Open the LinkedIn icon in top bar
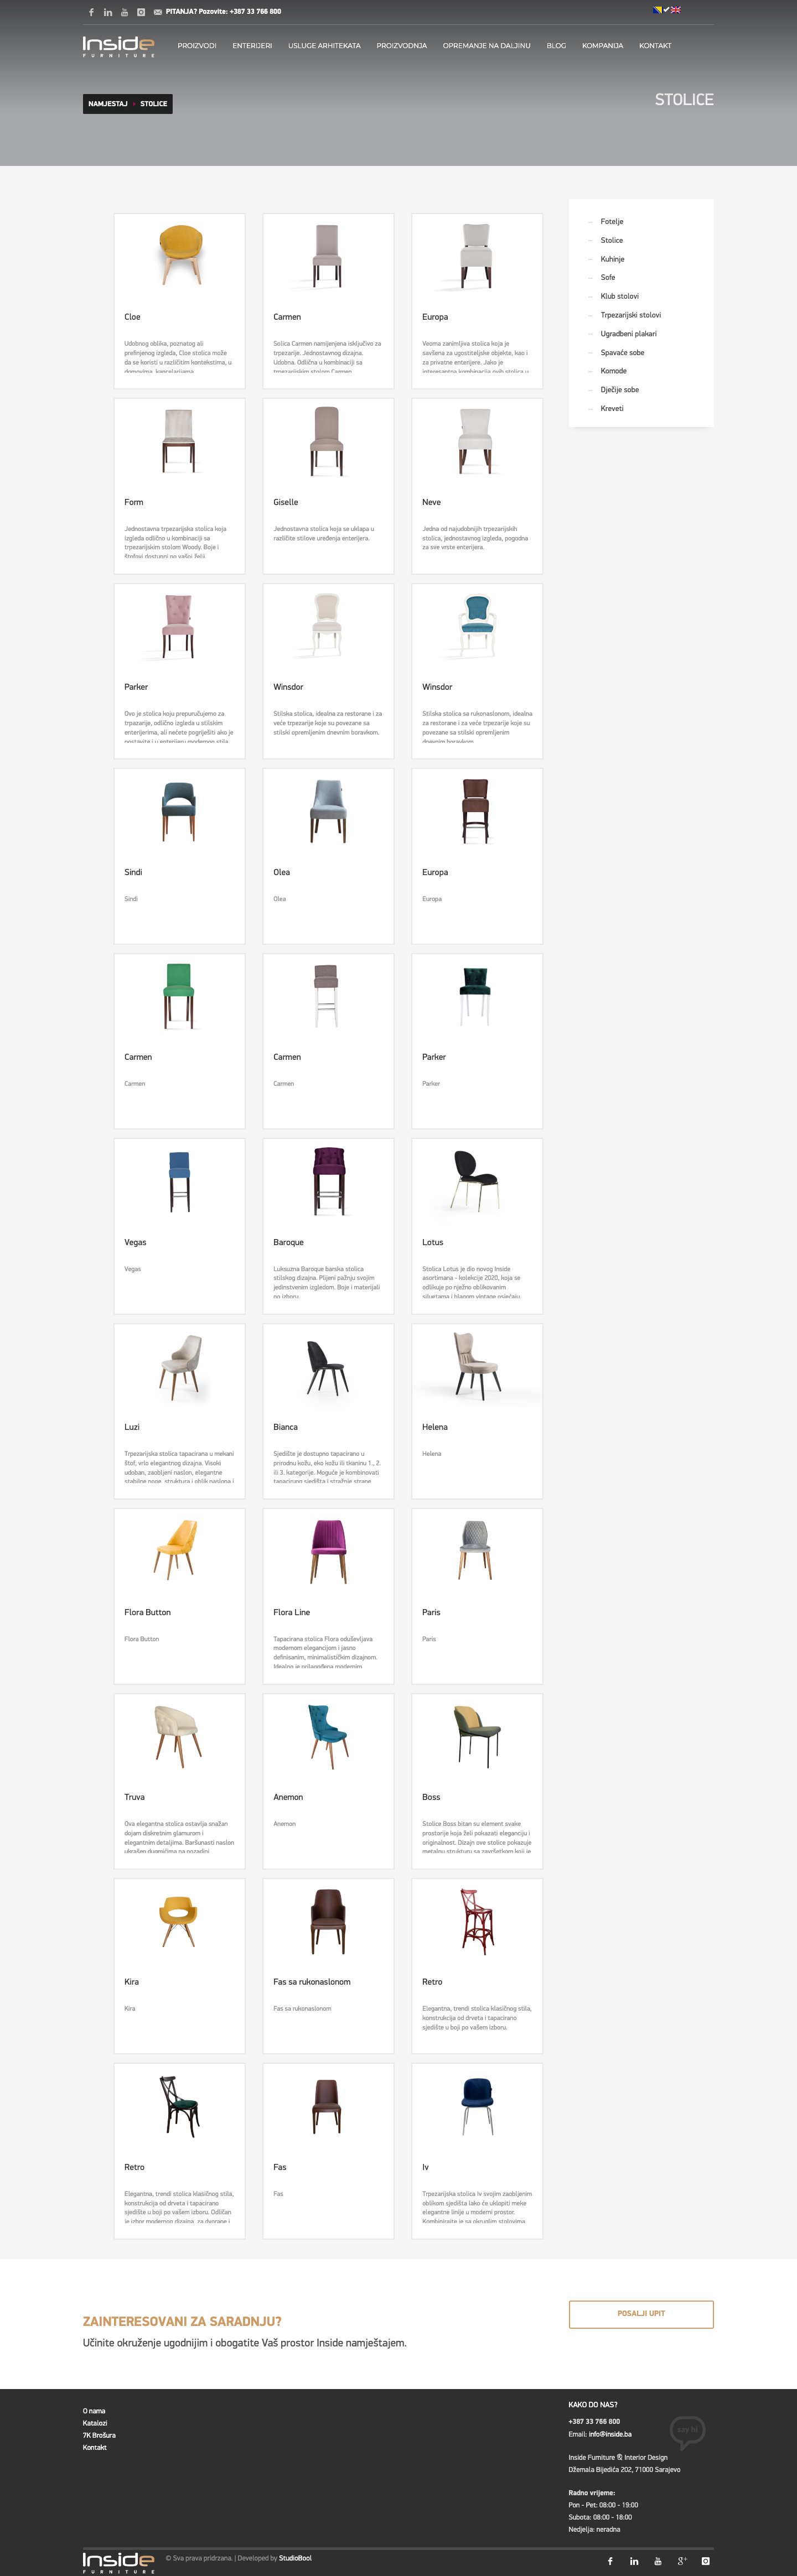 pos(108,12)
